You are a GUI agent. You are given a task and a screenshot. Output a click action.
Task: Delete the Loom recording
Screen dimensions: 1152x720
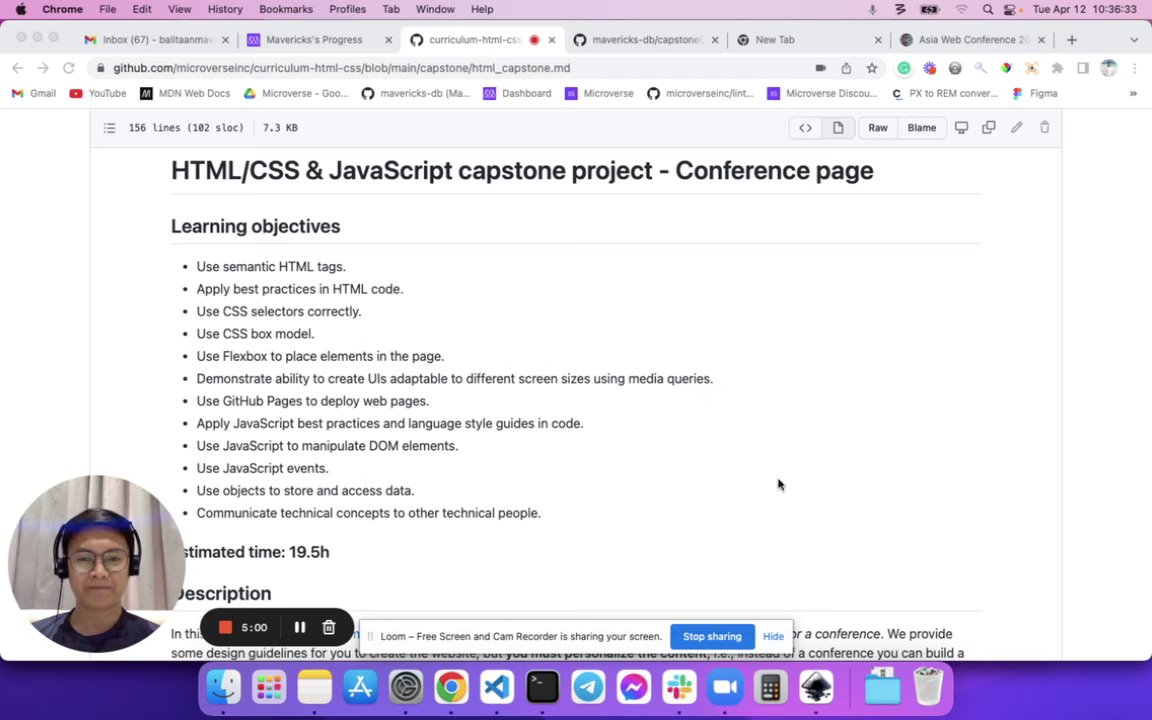[x=328, y=627]
